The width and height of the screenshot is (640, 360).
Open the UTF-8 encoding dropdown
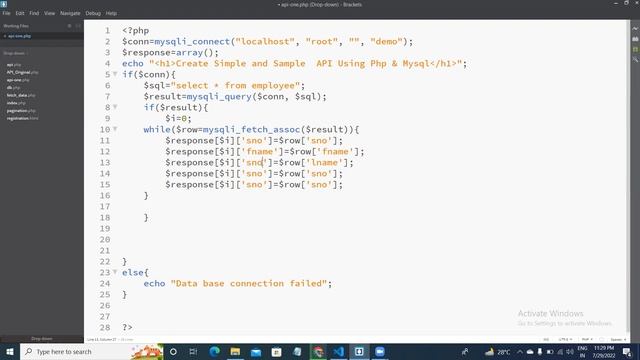[565, 340]
